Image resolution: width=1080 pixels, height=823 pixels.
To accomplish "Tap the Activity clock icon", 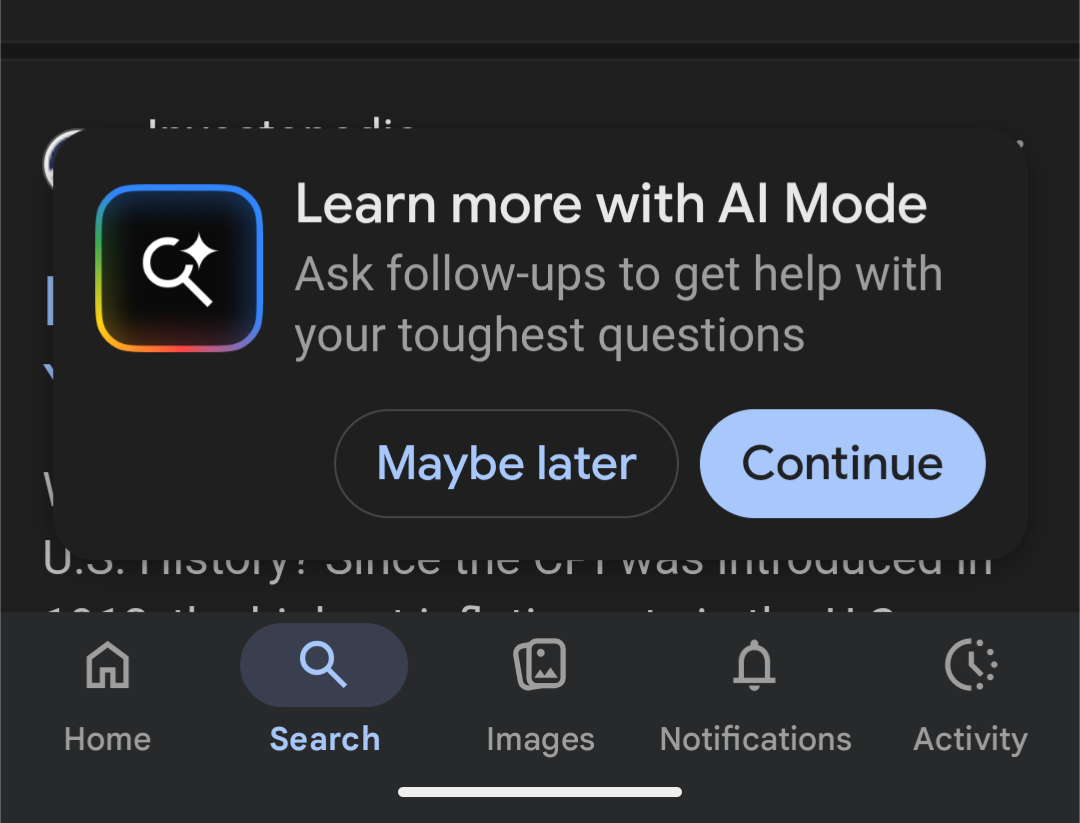I will 970,665.
